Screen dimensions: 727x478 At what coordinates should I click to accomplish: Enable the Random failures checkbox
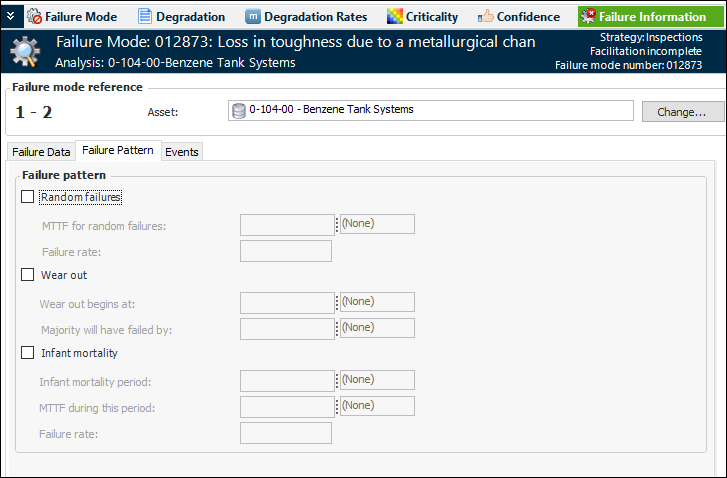click(27, 197)
